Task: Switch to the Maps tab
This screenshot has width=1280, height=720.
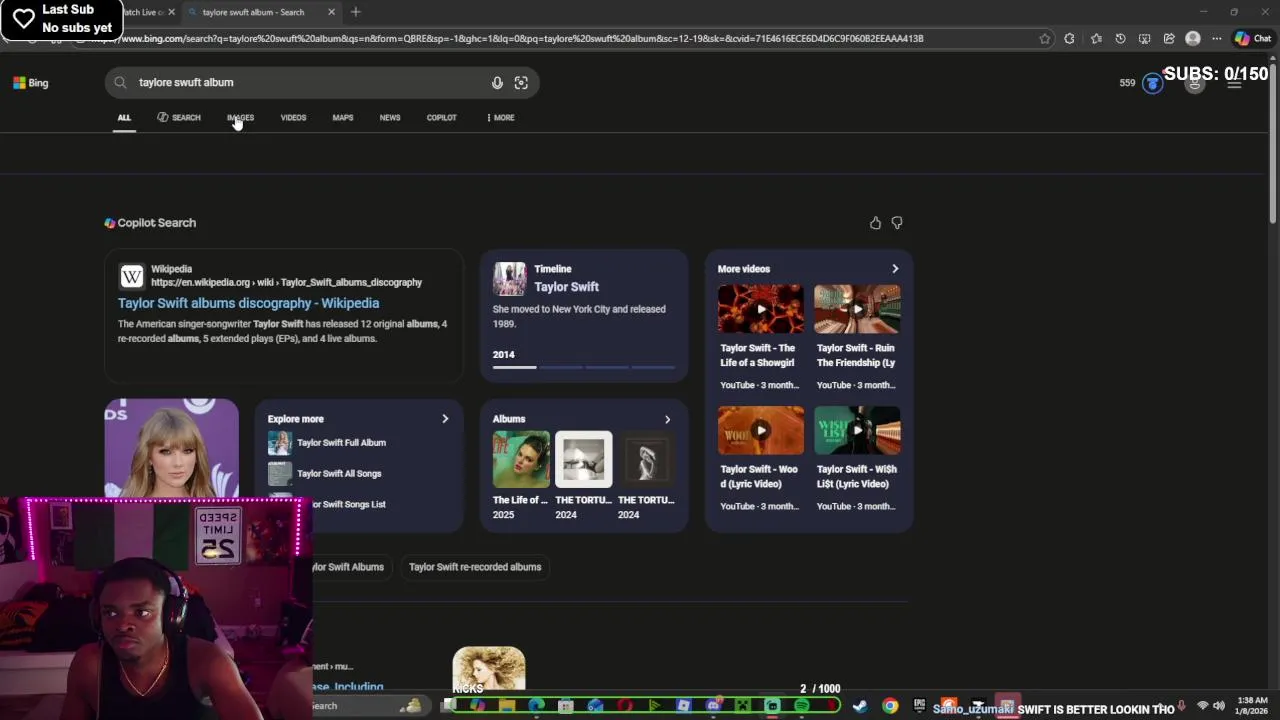Action: coord(343,118)
